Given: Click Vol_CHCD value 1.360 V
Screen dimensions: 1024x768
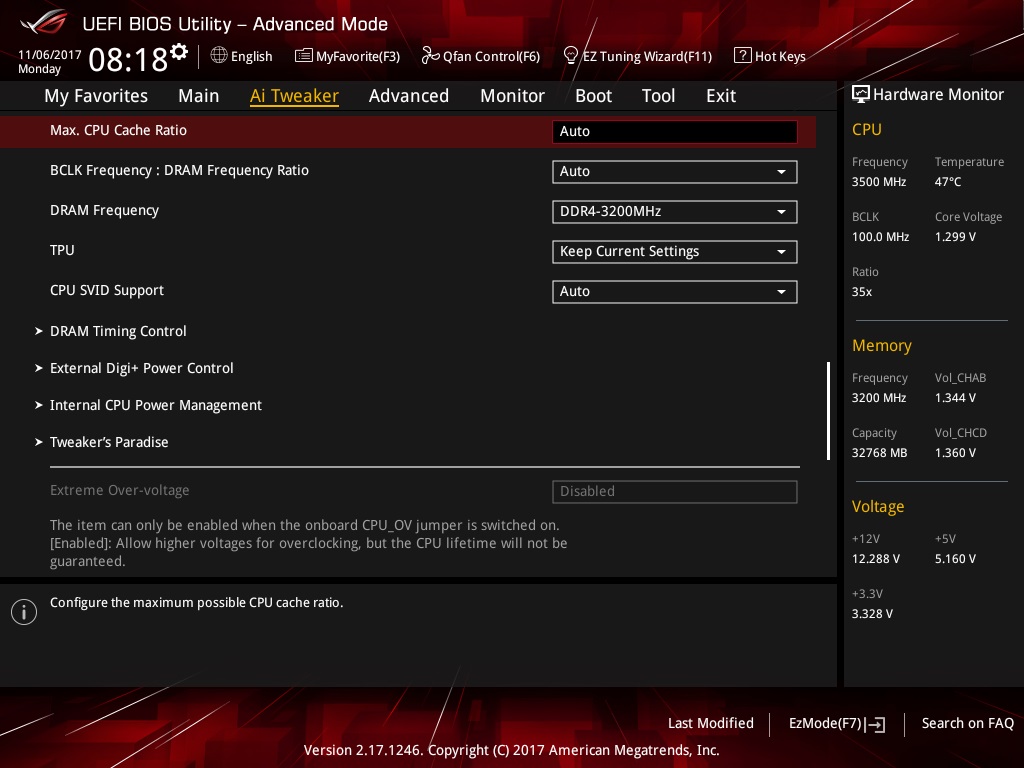Looking at the screenshot, I should pos(955,453).
